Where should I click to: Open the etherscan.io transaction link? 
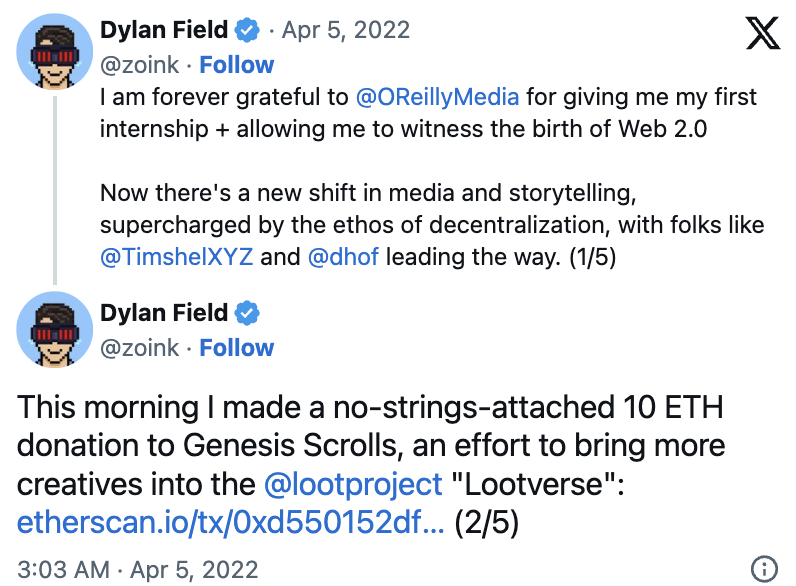click(231, 522)
